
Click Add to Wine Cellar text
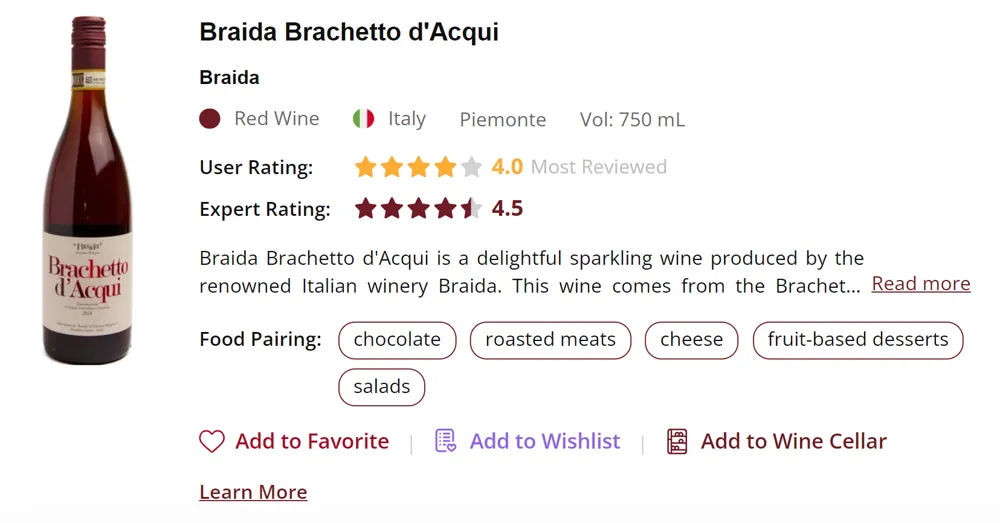(793, 442)
